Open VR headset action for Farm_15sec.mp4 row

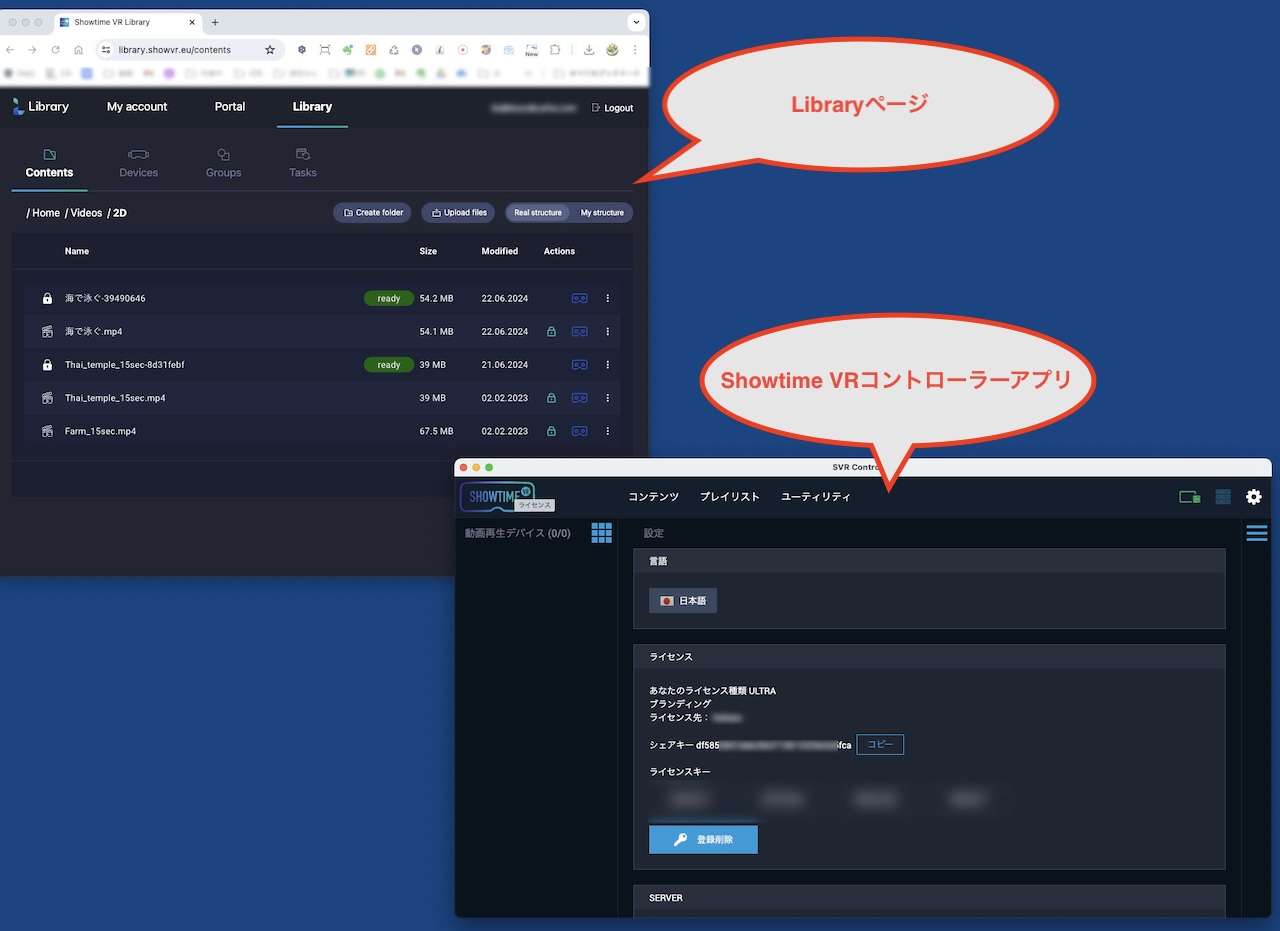click(579, 431)
